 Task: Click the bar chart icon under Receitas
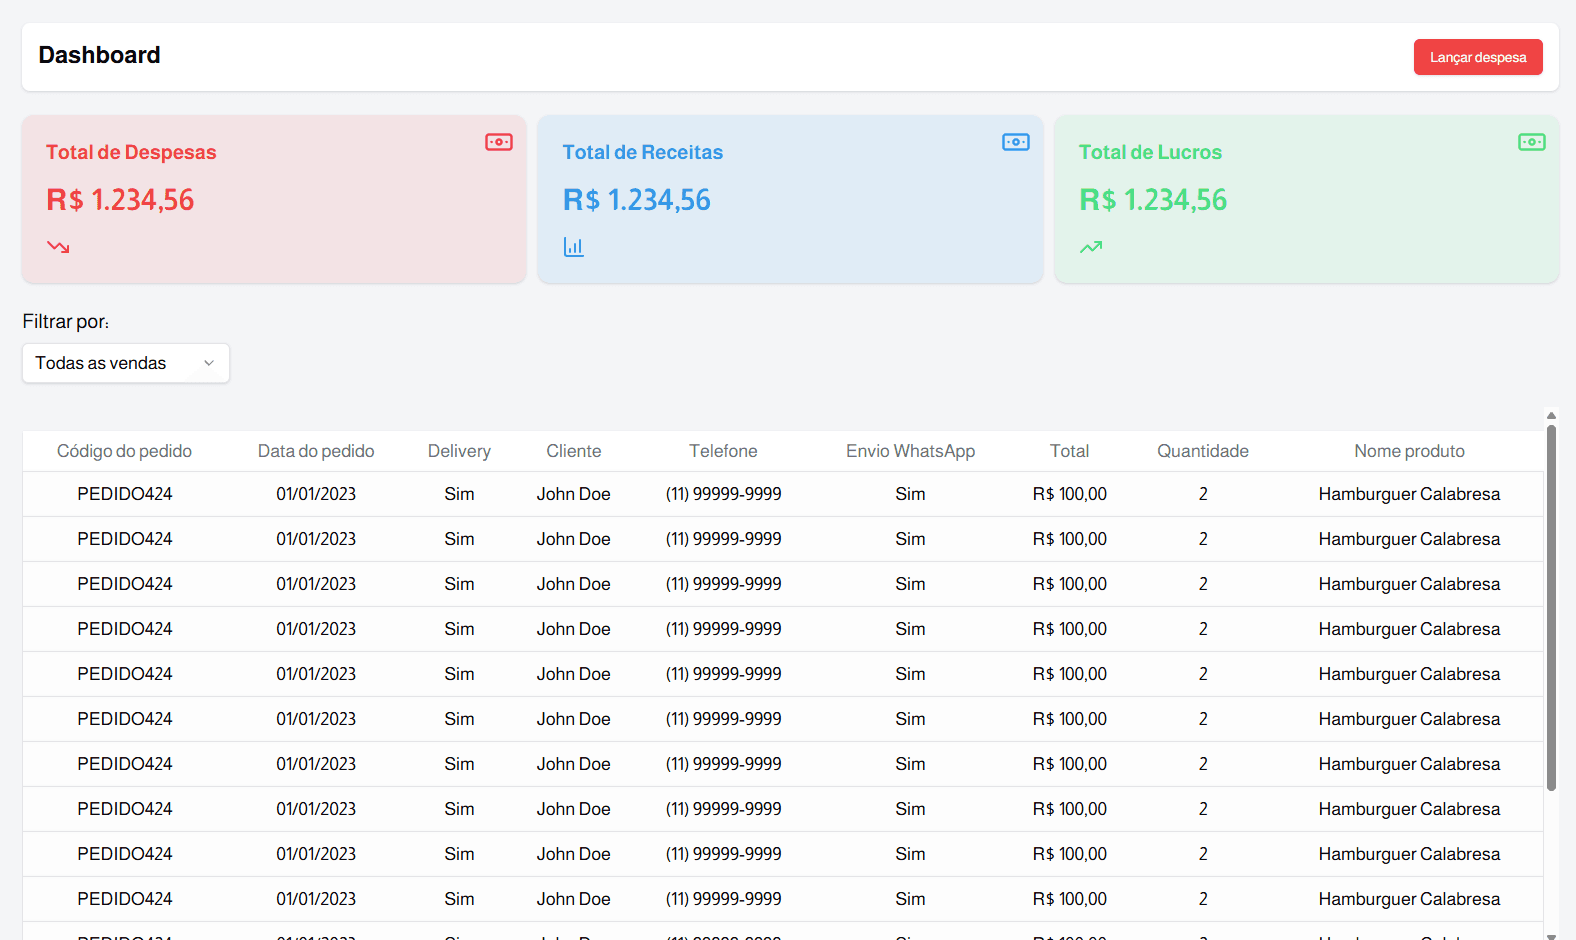573,247
